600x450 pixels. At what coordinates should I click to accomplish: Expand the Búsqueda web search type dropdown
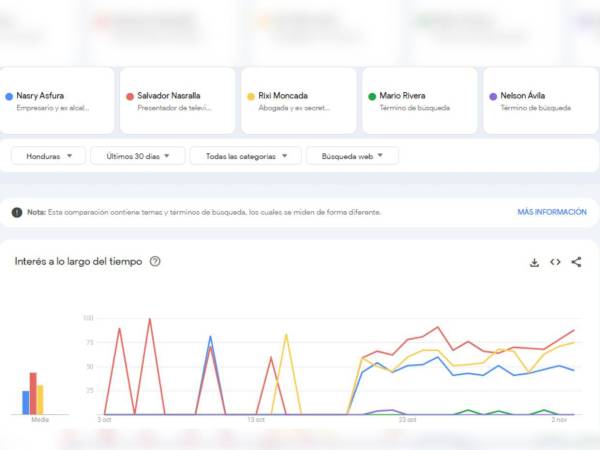[352, 156]
